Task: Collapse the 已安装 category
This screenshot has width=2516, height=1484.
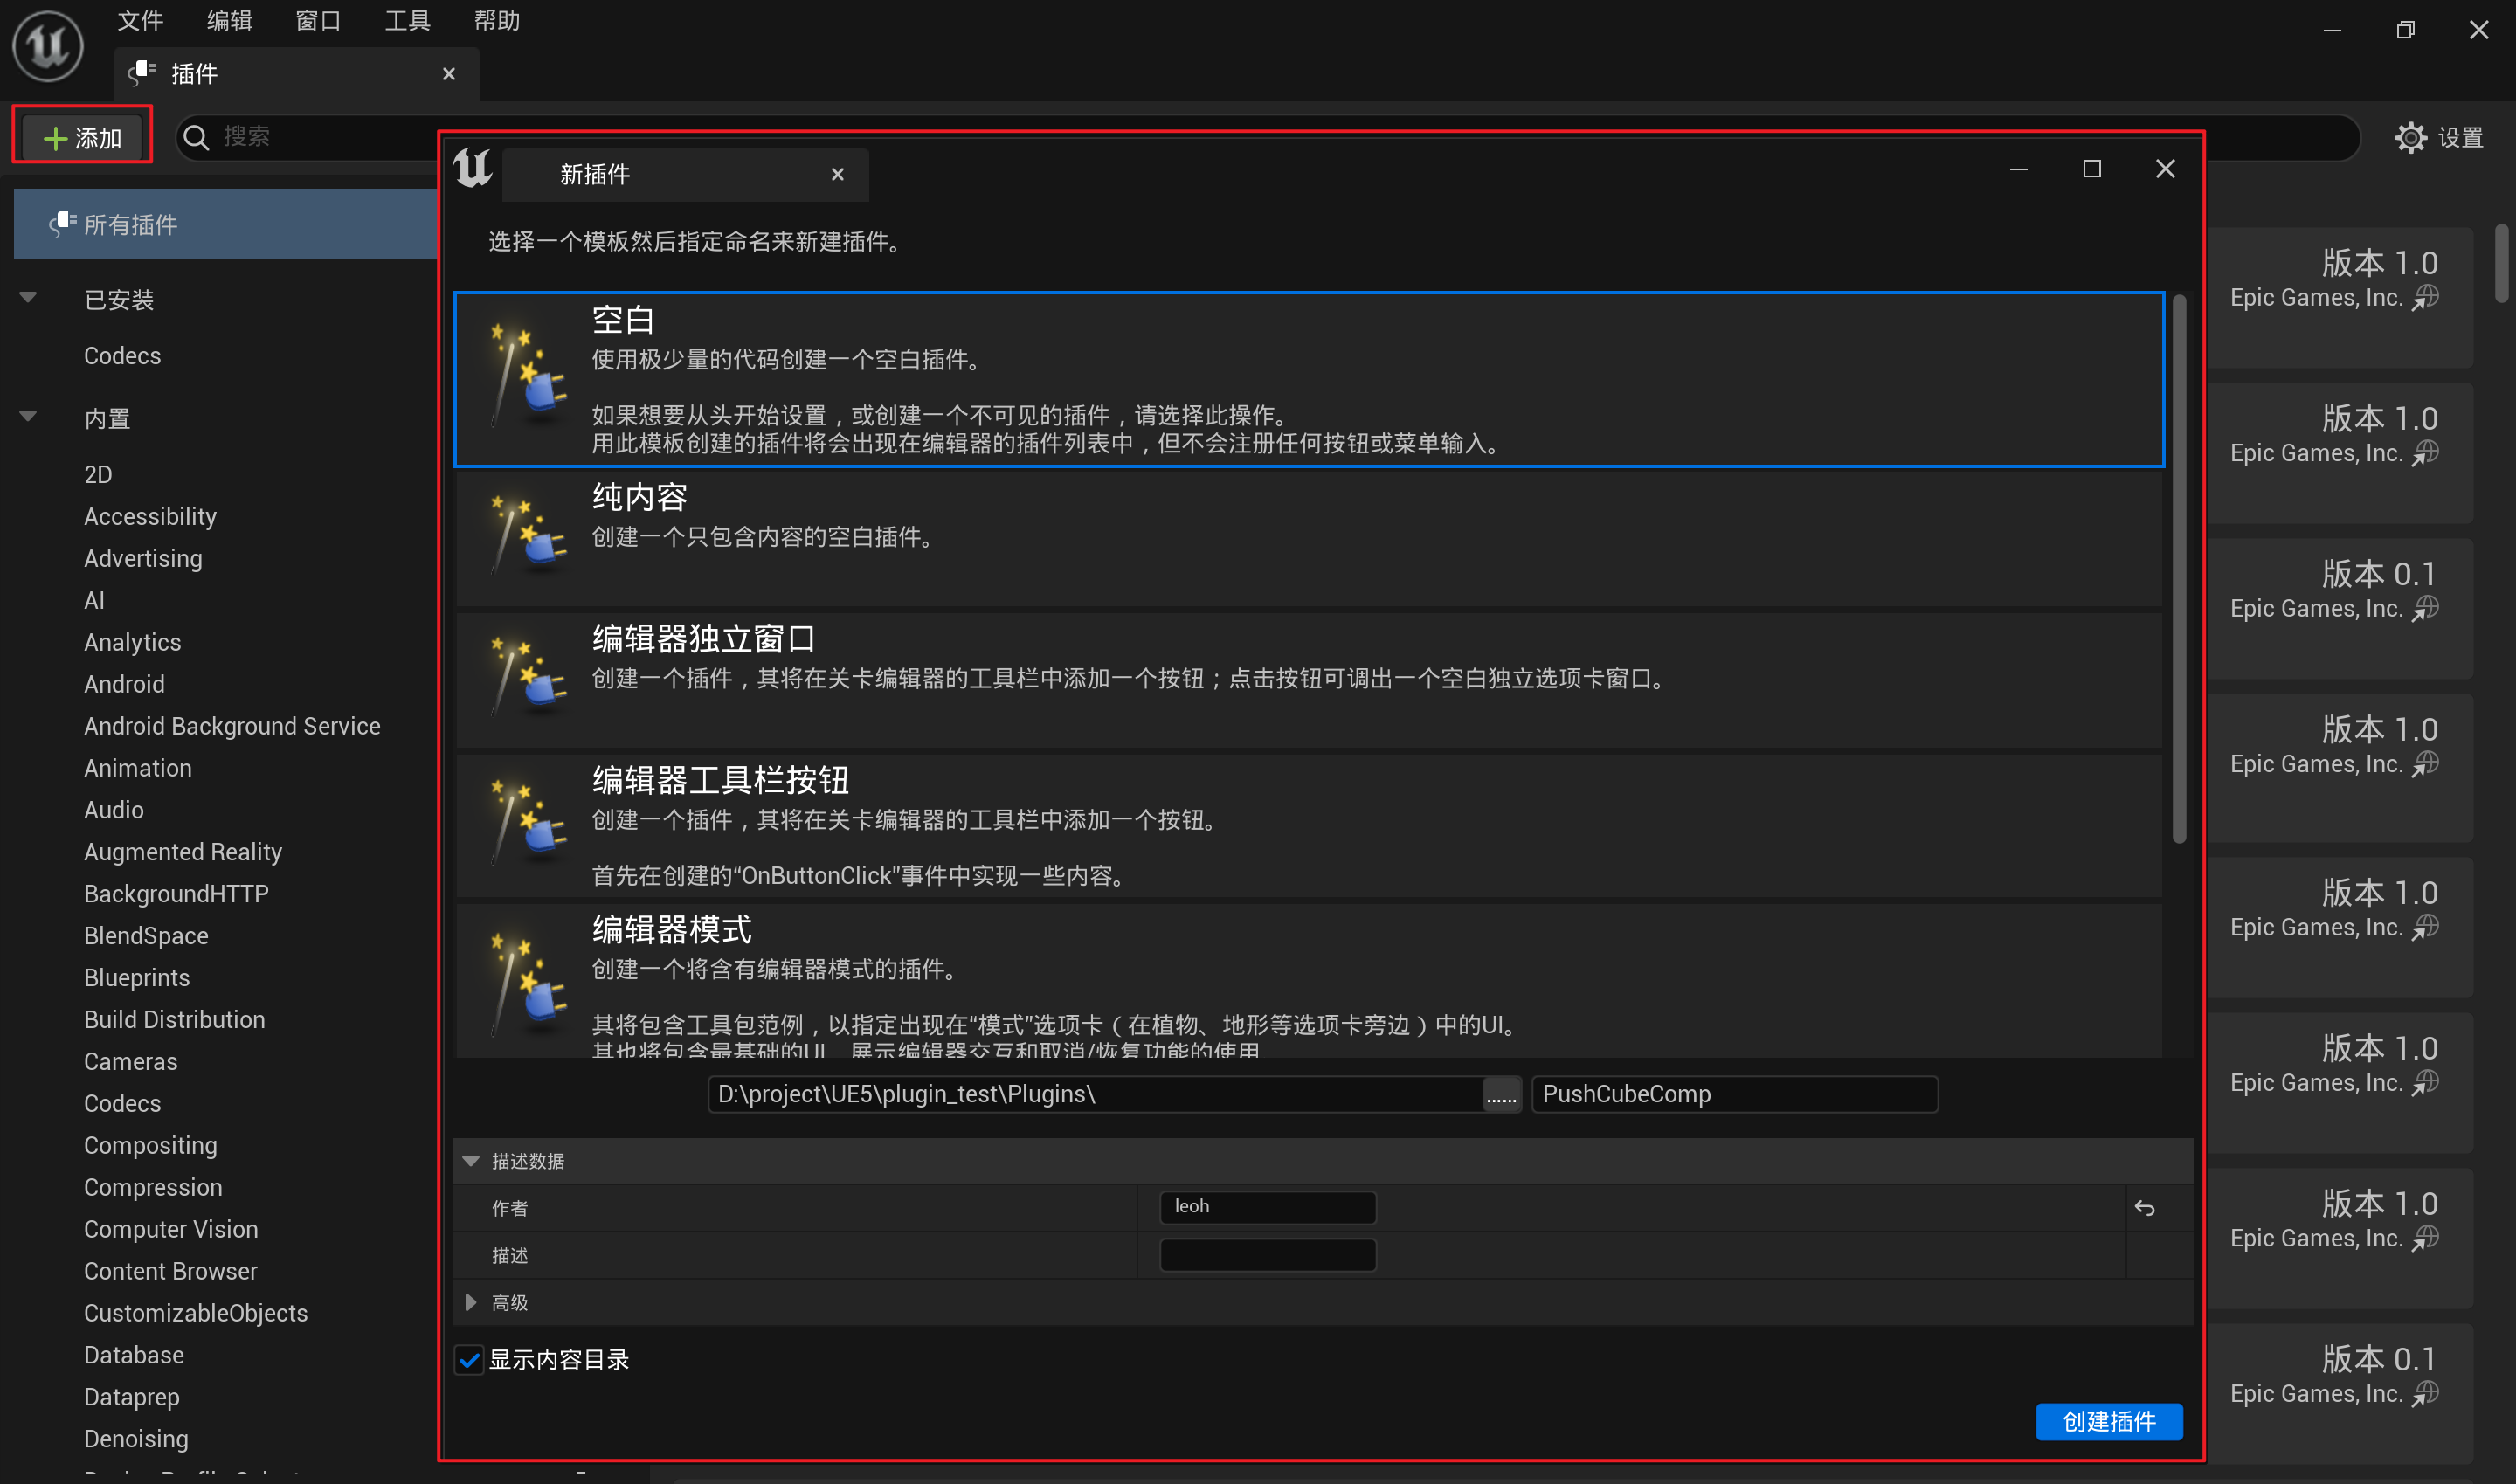Action: tap(28, 298)
